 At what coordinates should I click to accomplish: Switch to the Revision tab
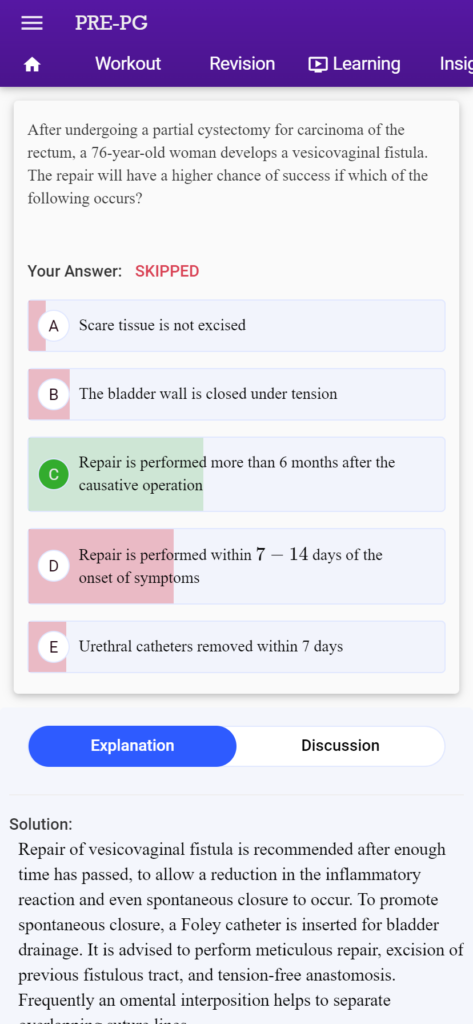coord(242,64)
